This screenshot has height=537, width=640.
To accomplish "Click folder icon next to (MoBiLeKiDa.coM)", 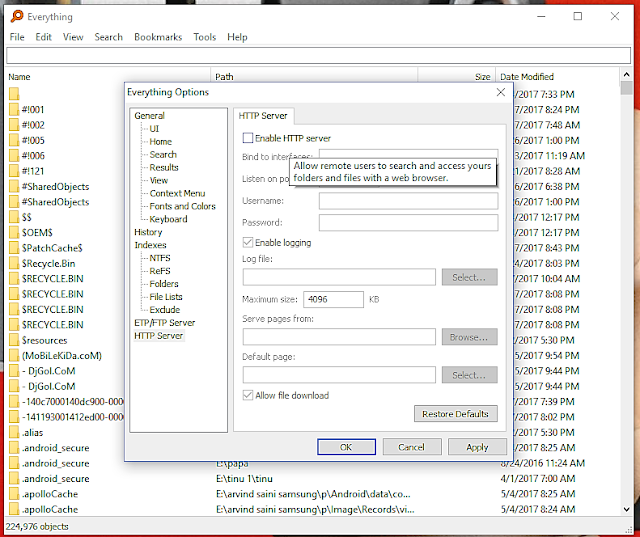I will 14,355.
